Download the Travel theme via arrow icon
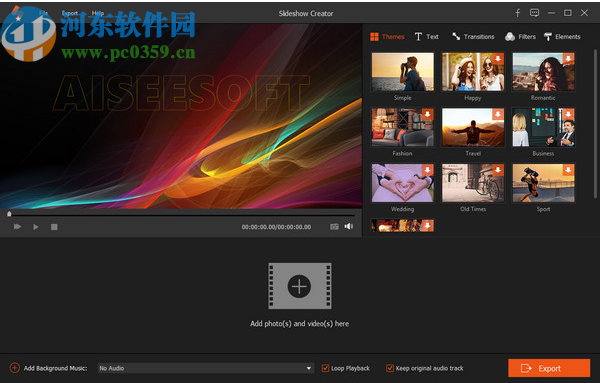Viewport: 601px width, 383px height. click(498, 114)
